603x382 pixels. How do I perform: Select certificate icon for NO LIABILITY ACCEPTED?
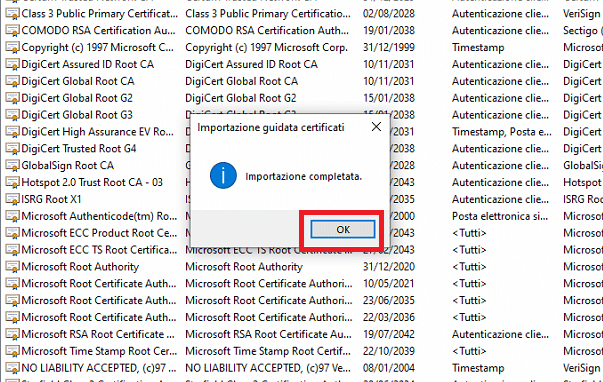pos(12,368)
